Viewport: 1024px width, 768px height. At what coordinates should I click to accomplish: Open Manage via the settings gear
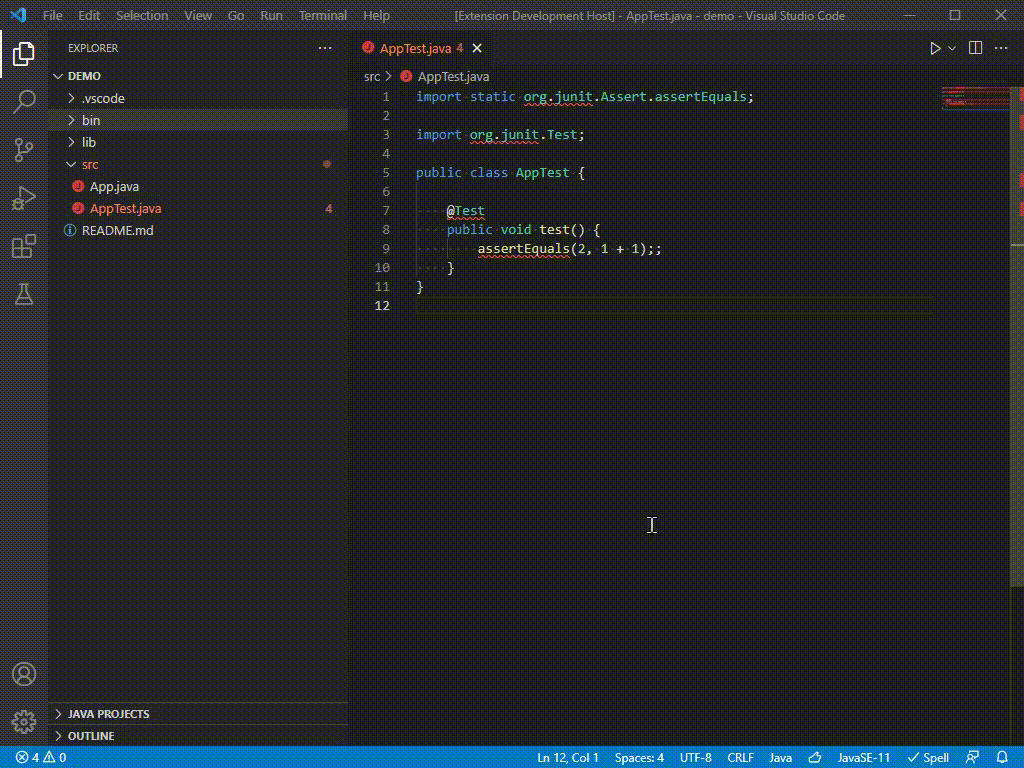23,722
